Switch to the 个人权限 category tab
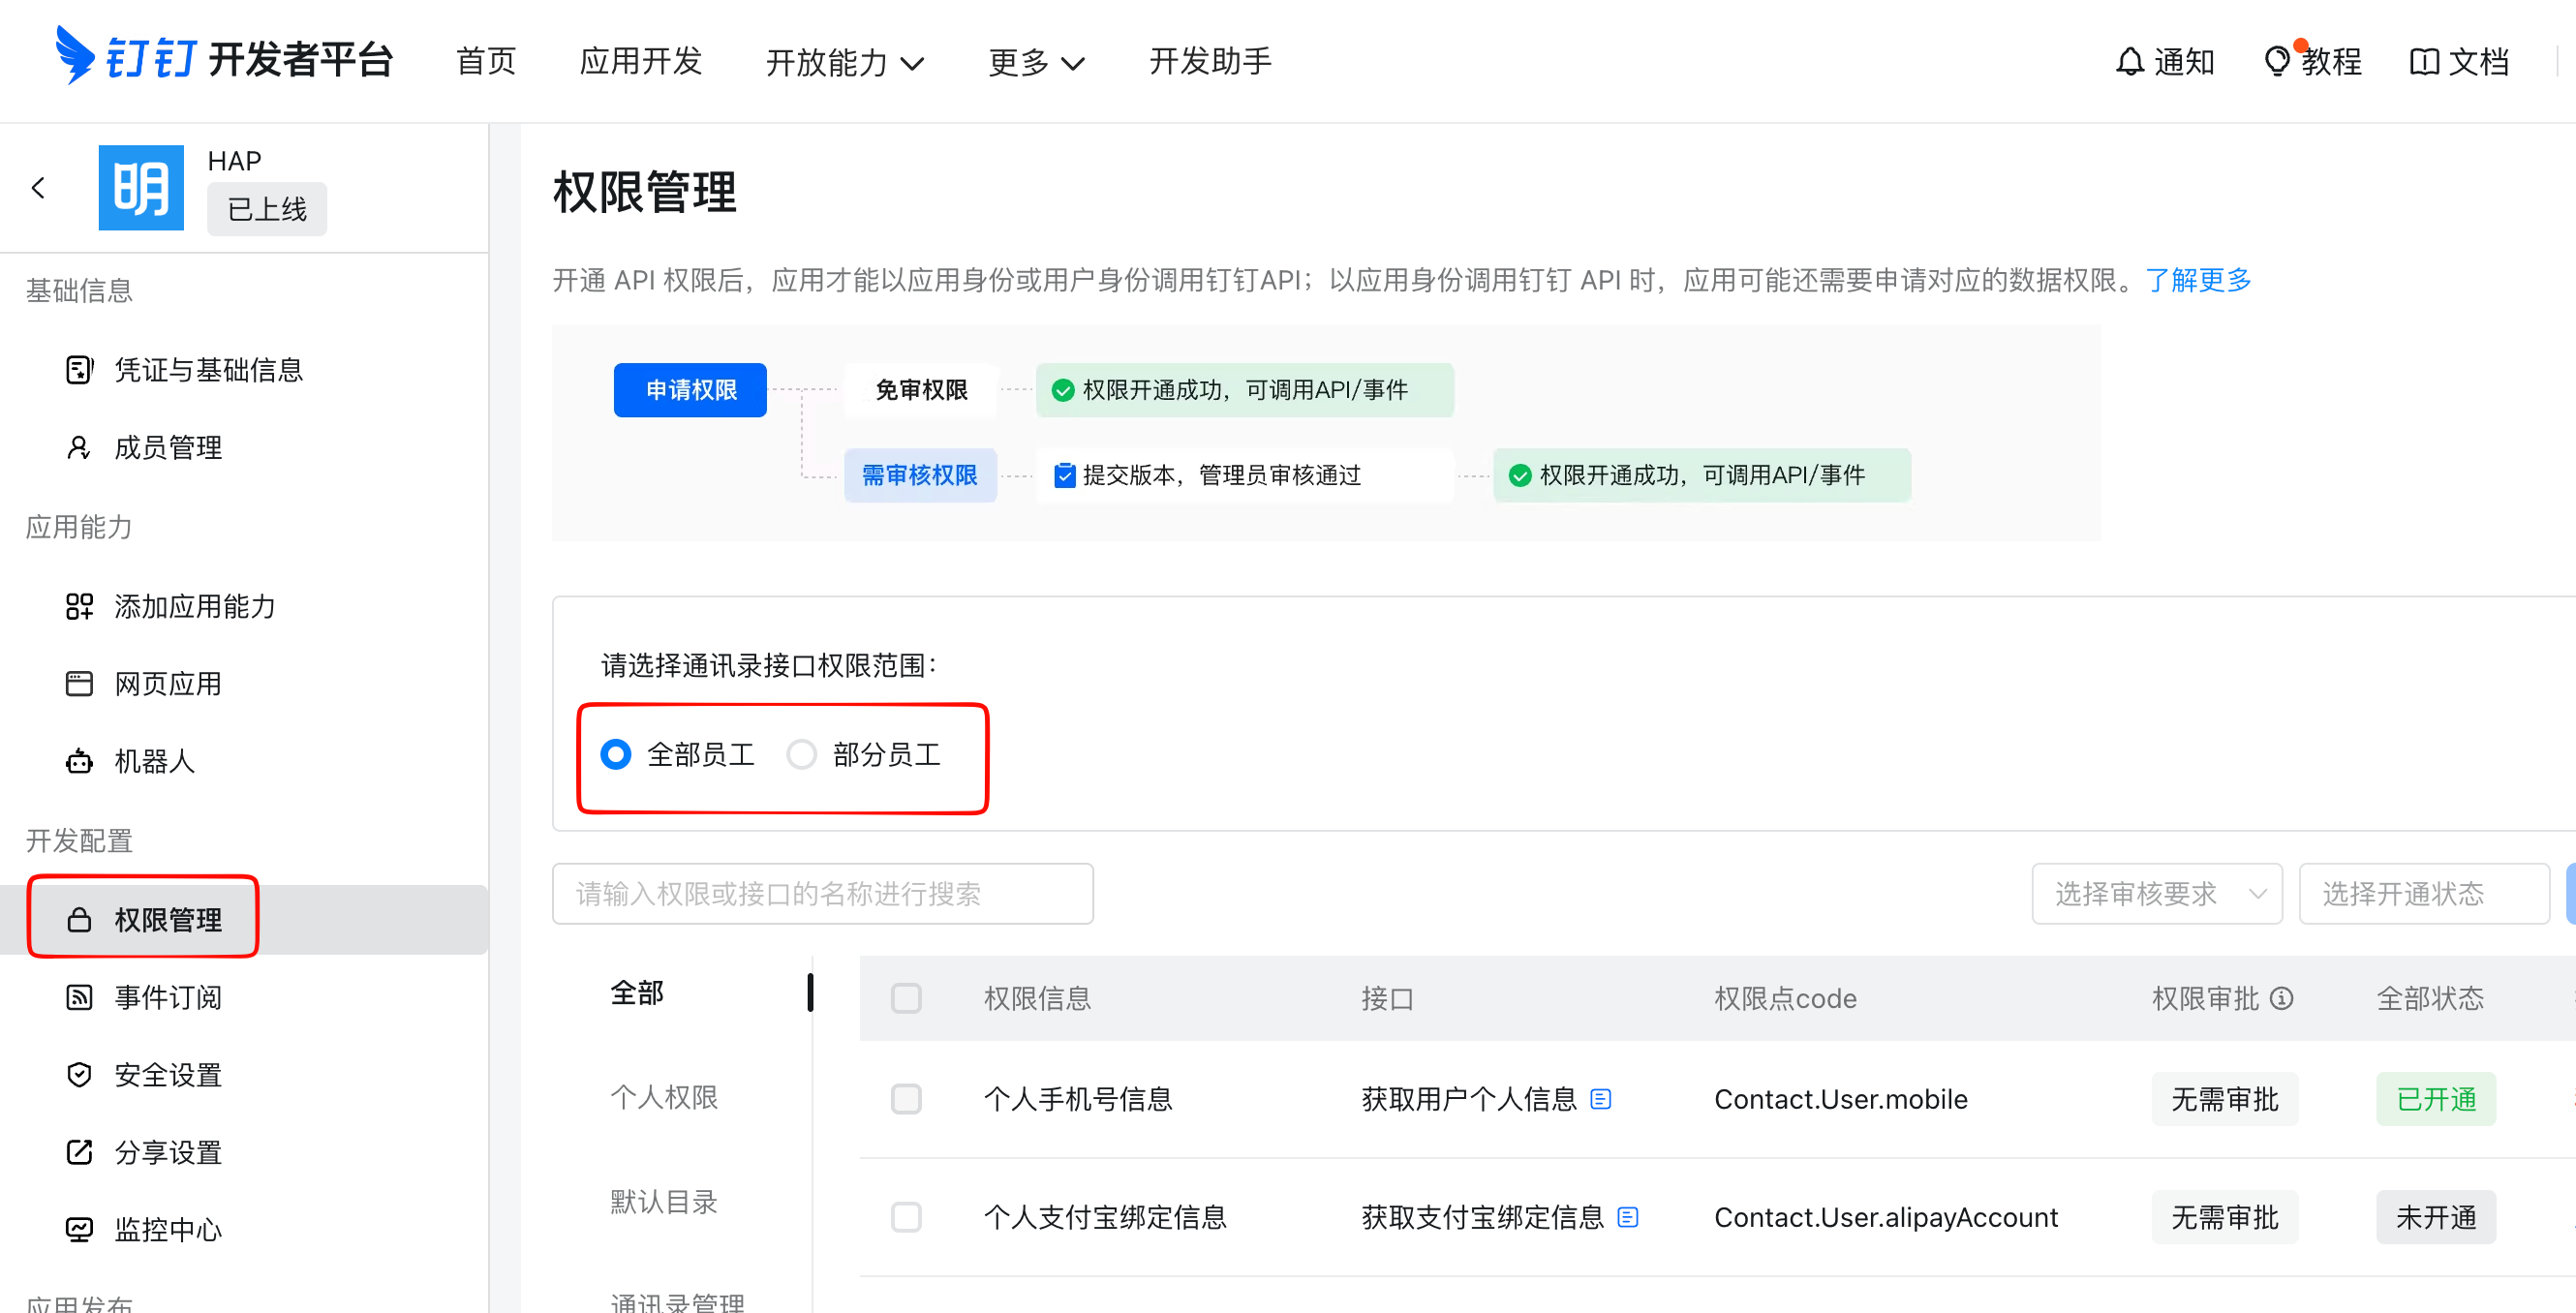 (664, 1097)
